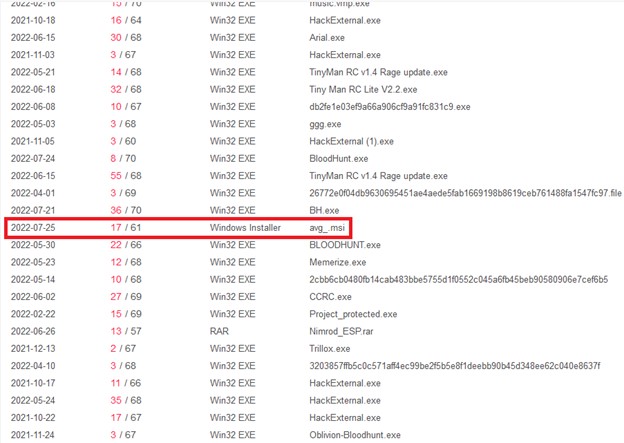Select the Project_protected.exe entry
Image resolution: width=624 pixels, height=443 pixels.
point(352,314)
